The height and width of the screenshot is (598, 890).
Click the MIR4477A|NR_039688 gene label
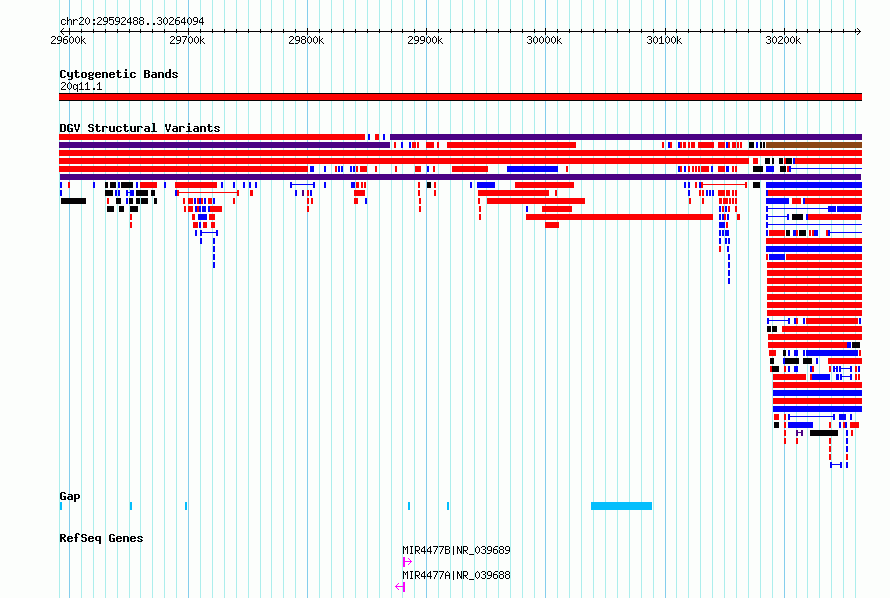pyautogui.click(x=456, y=575)
